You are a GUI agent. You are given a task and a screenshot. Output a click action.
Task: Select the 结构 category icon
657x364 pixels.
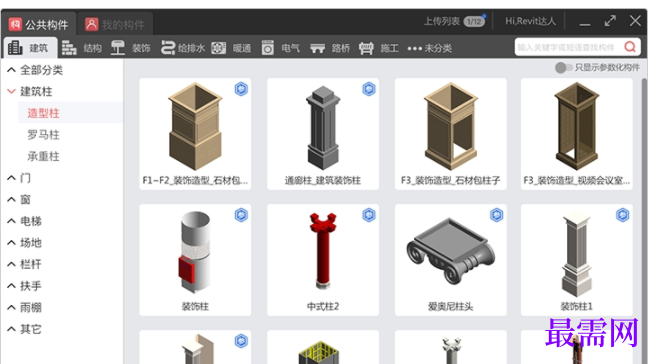(x=69, y=48)
